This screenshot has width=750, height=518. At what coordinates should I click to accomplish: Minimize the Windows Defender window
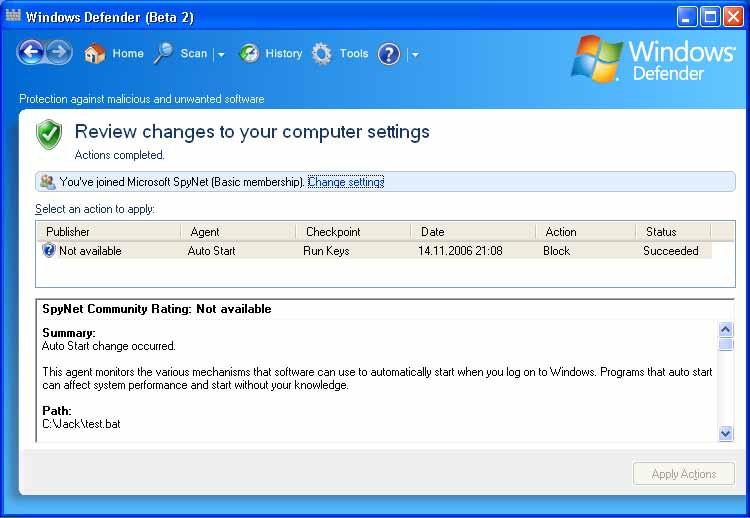click(687, 17)
